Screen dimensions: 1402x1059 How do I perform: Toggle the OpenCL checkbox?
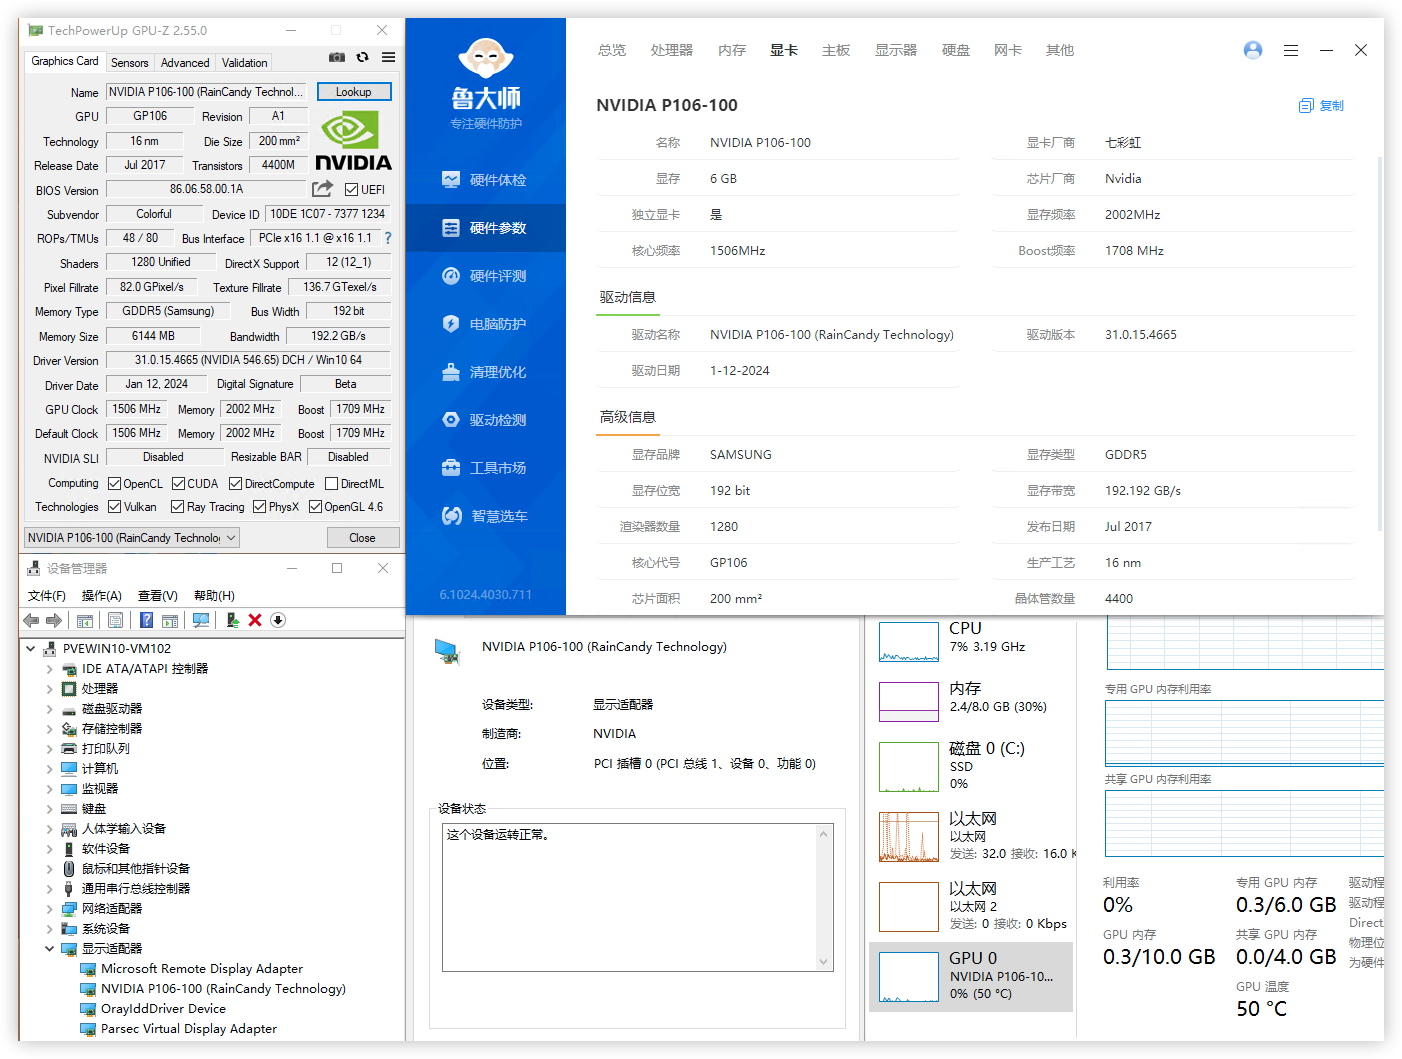tap(114, 484)
